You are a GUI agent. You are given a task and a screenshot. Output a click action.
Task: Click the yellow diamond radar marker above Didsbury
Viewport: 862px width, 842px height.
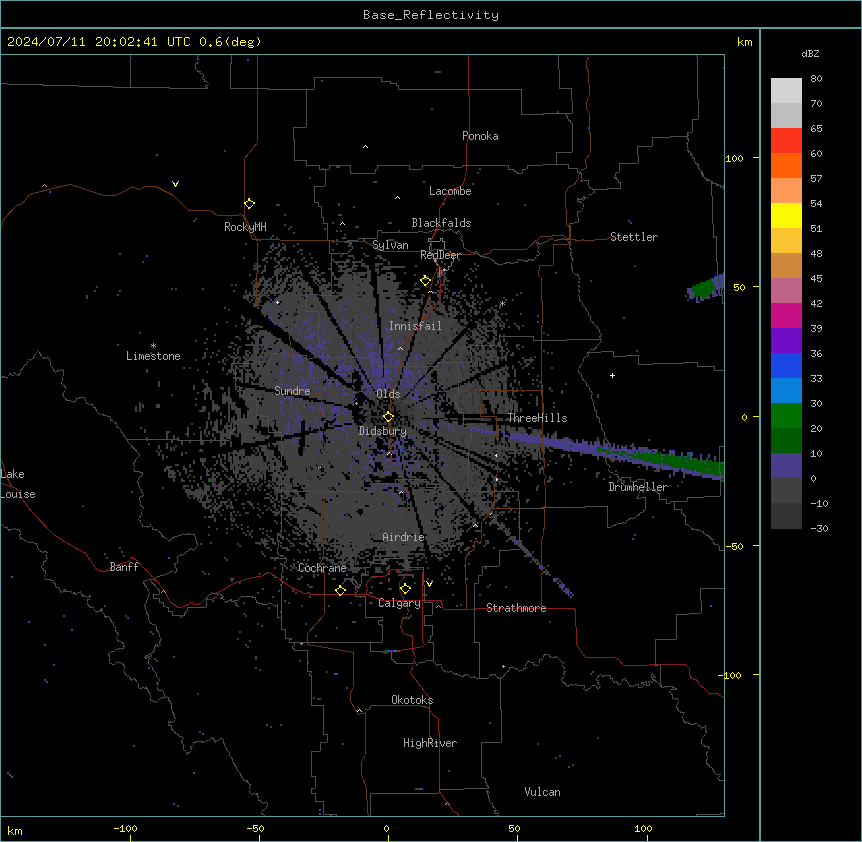(x=388, y=417)
